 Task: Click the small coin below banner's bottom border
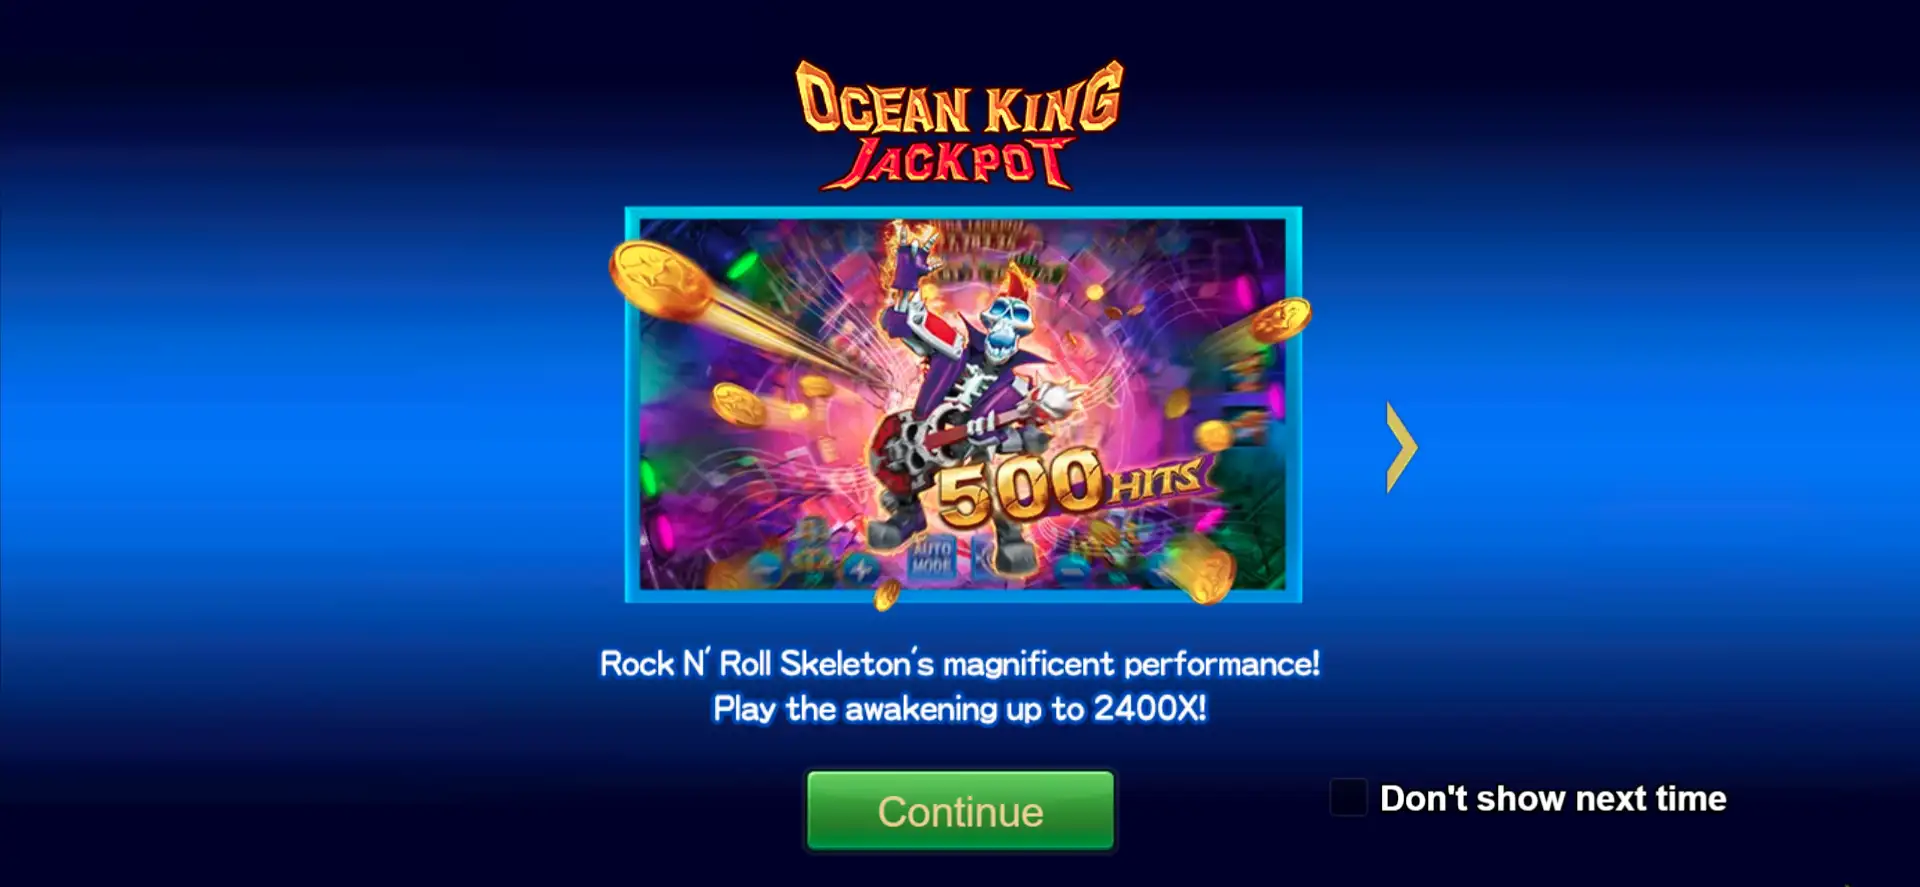pos(886,596)
